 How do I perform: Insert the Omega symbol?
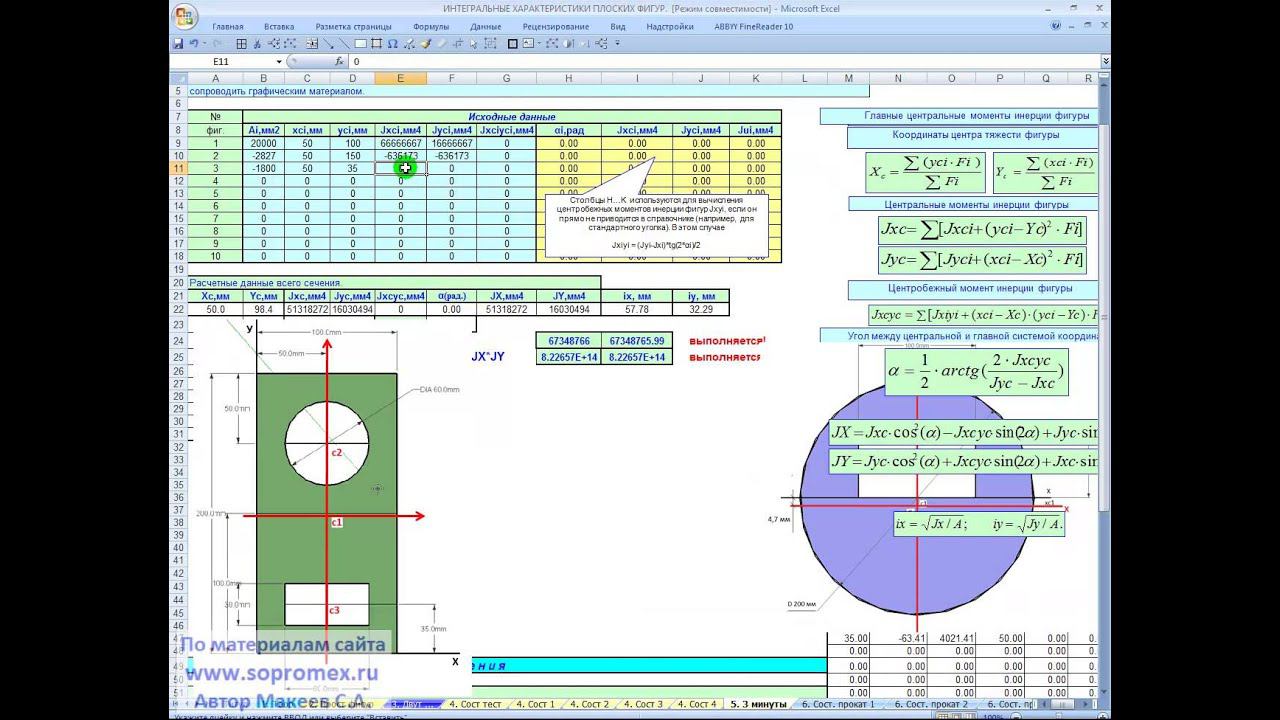tap(393, 44)
